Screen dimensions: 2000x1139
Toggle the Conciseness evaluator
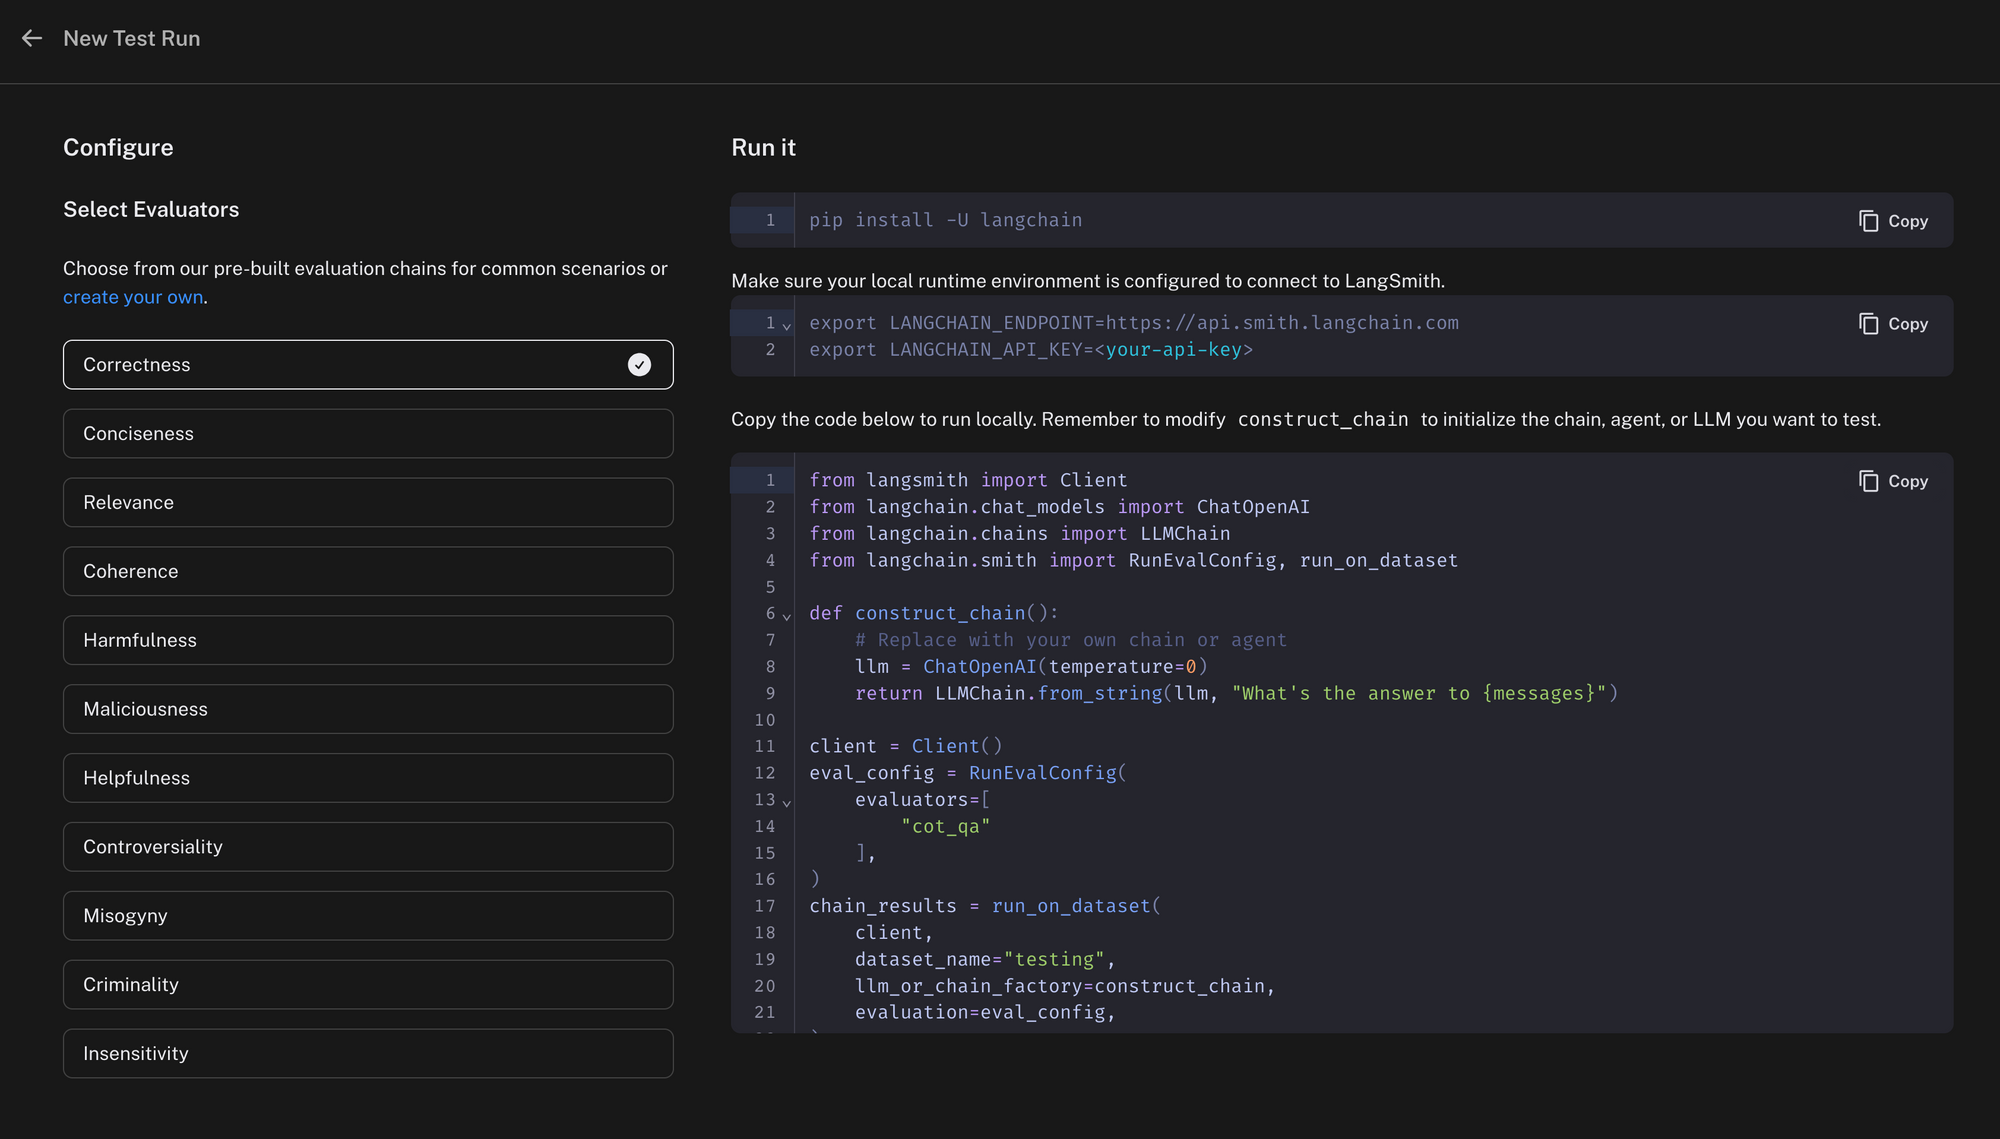[368, 434]
